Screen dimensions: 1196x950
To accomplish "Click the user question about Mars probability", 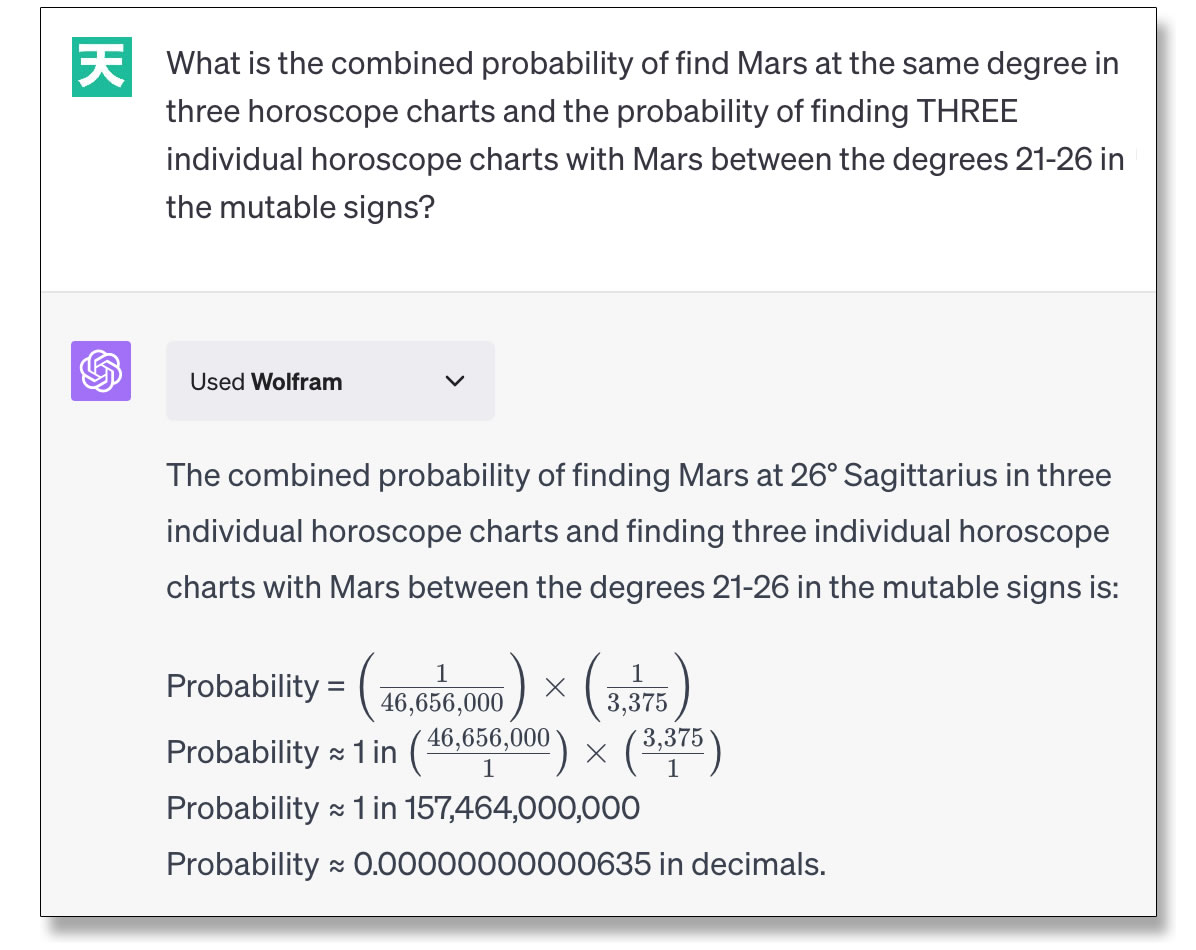I will tap(645, 135).
